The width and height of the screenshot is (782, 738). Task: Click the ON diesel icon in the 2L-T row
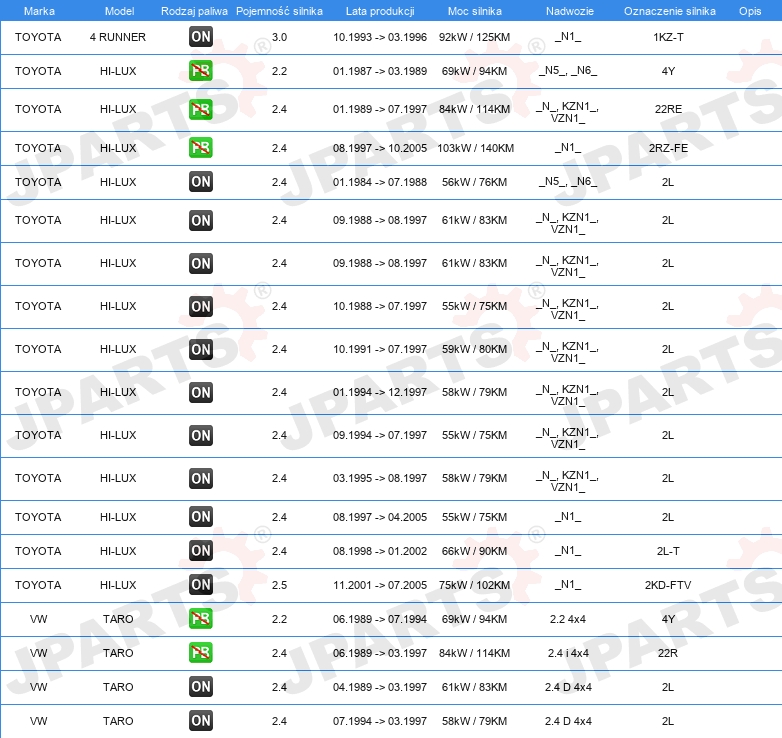pos(201,551)
